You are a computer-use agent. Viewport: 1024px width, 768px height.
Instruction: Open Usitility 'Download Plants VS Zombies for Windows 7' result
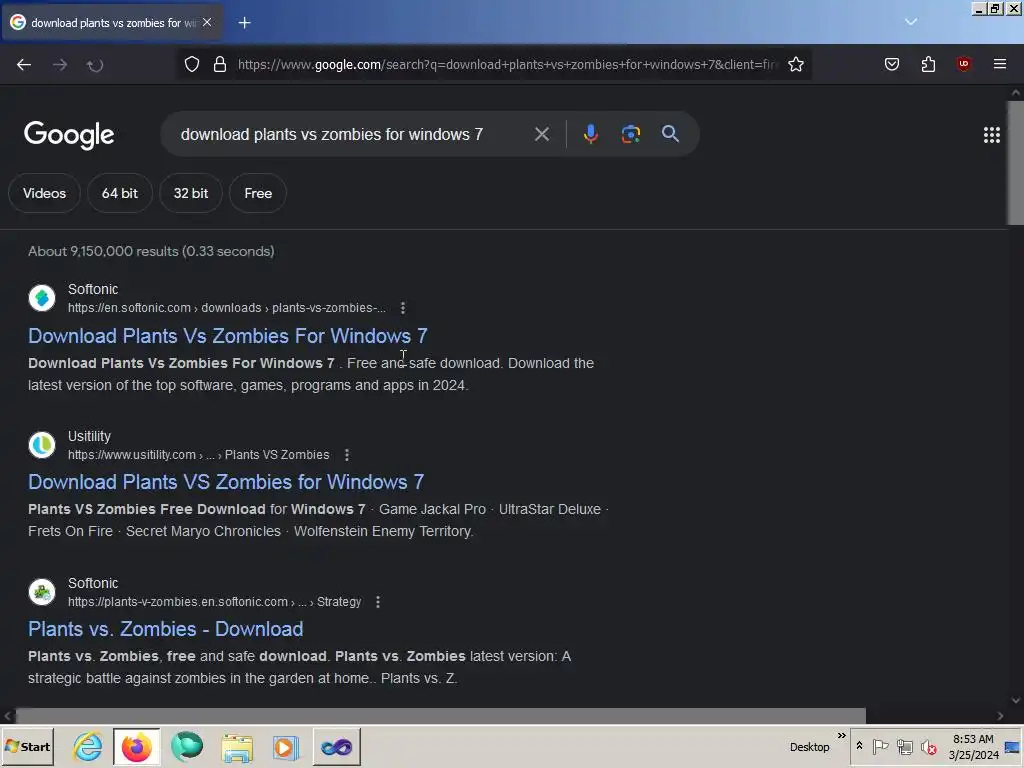pos(226,482)
